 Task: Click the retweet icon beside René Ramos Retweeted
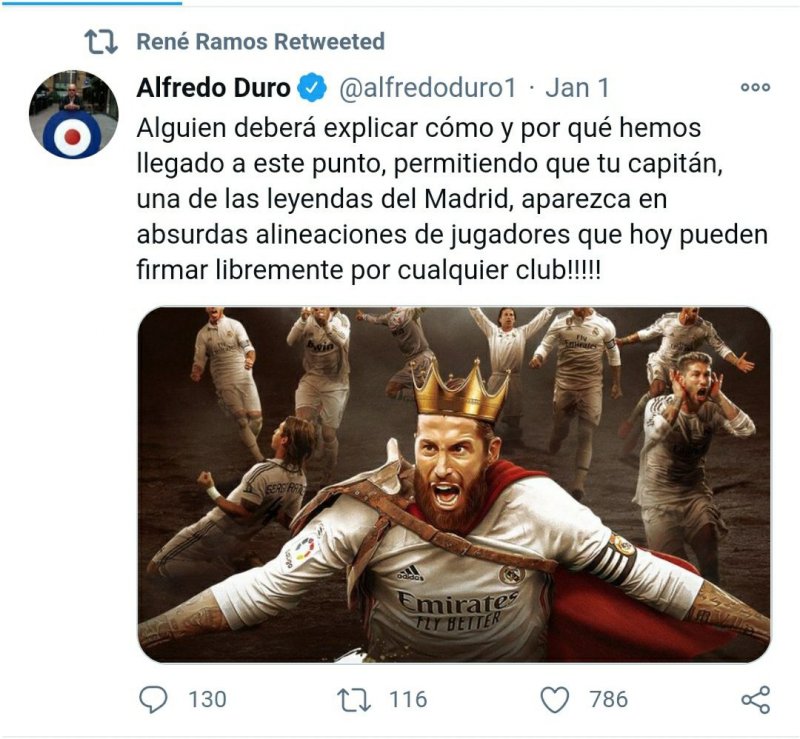[x=101, y=42]
